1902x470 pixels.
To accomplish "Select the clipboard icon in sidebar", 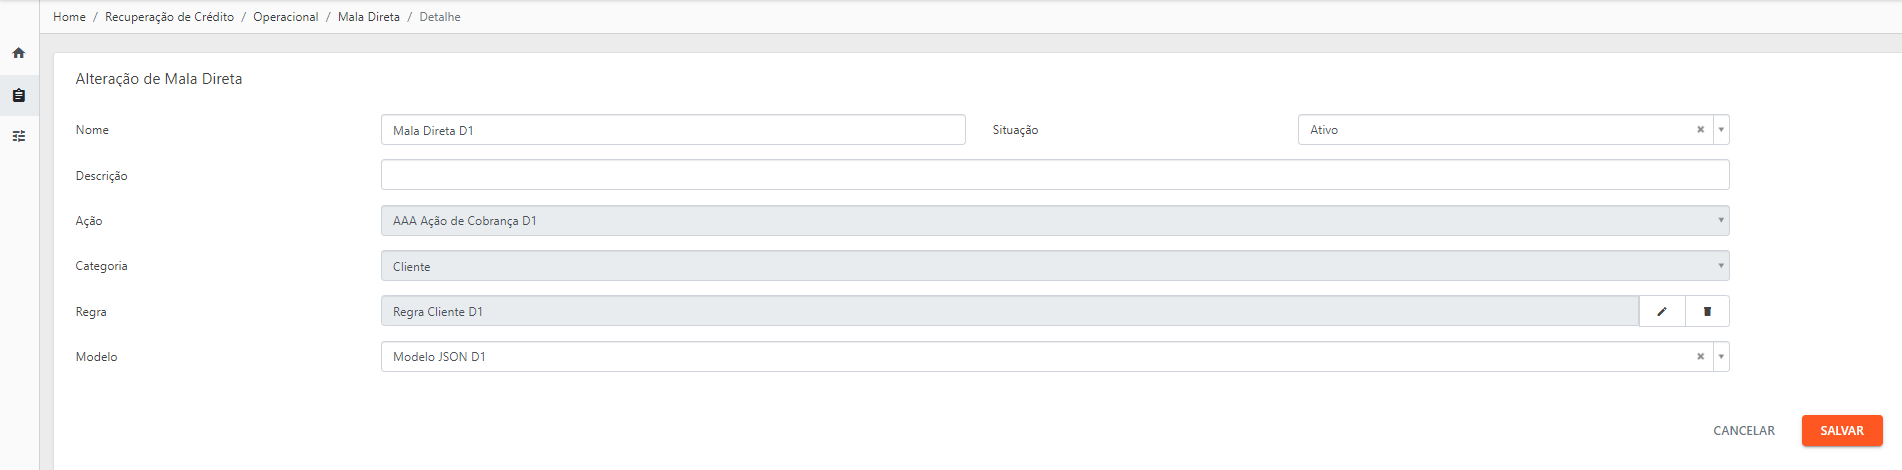I will 19,96.
